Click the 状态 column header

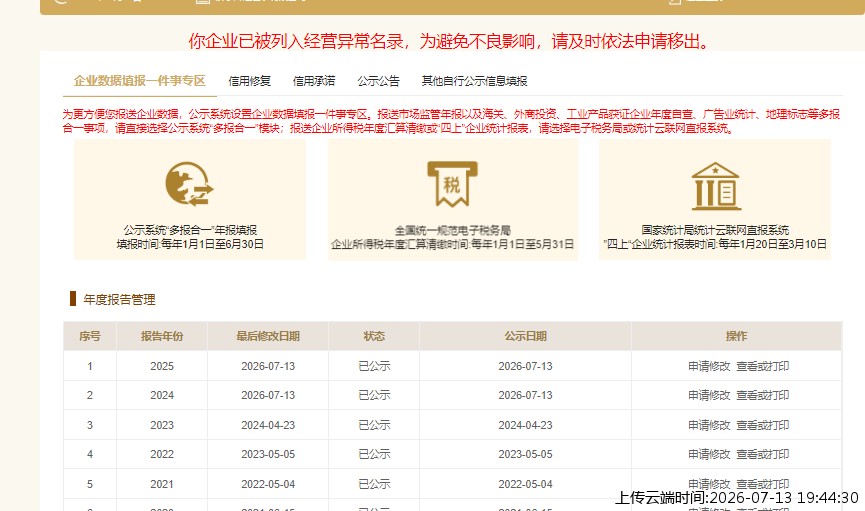coord(374,336)
